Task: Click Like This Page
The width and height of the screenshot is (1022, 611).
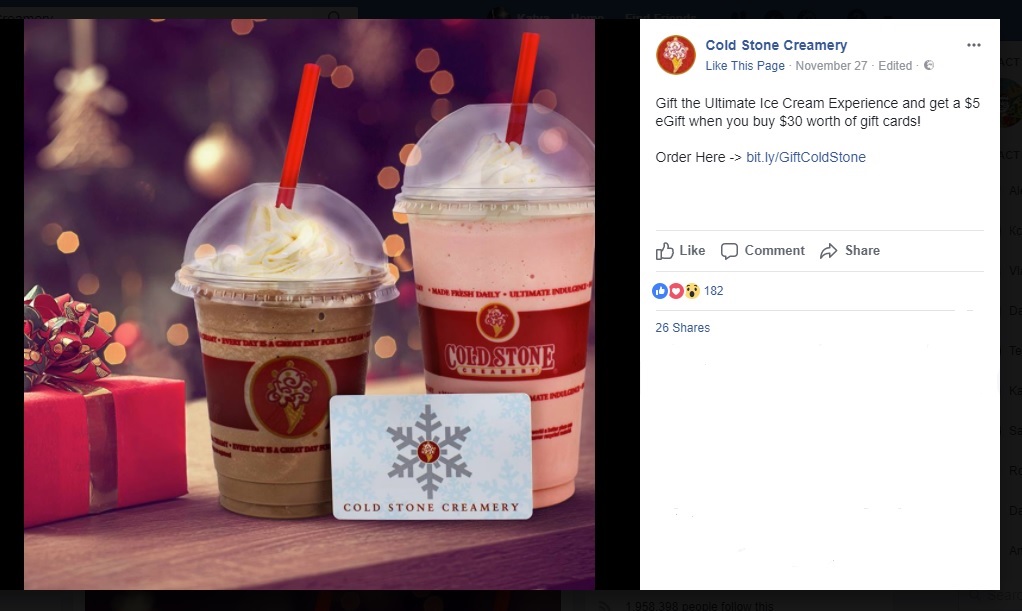Action: click(745, 66)
